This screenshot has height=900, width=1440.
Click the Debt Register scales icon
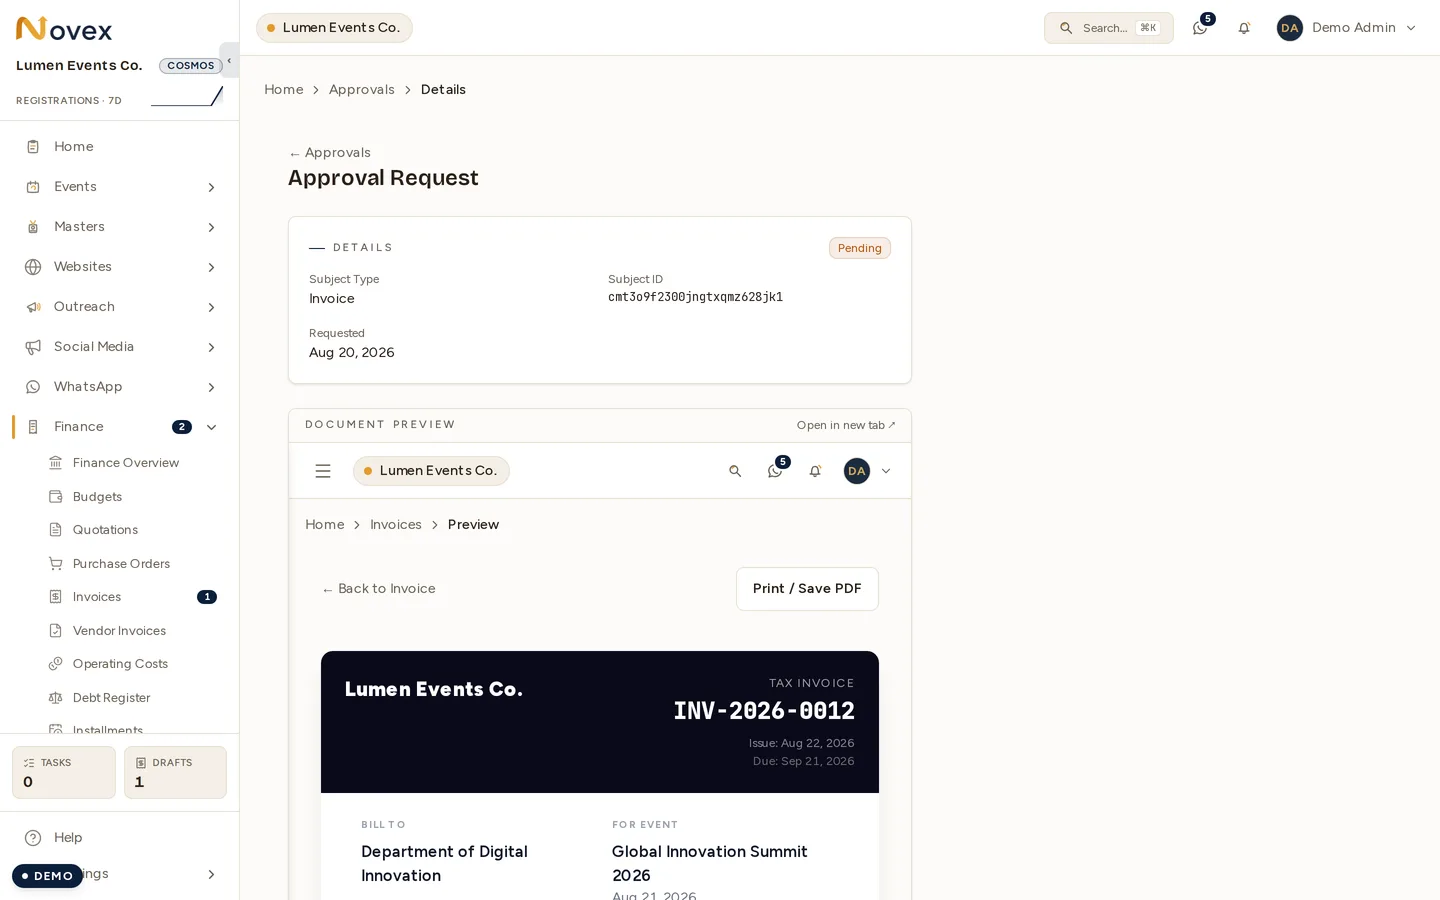56,698
